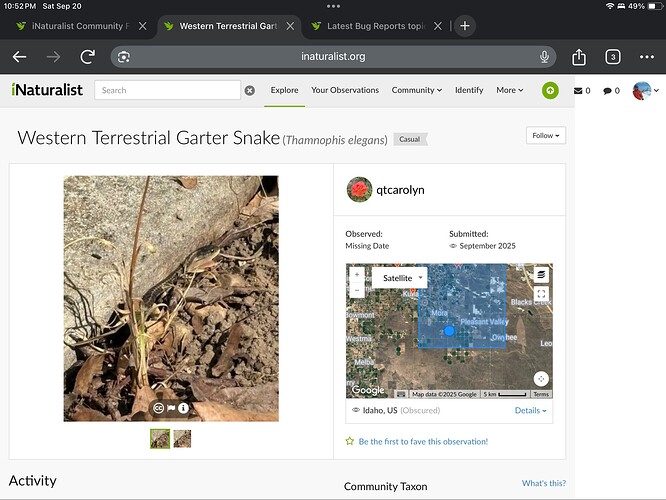
Task: Click Be the first to fave this observation
Action: (x=423, y=441)
